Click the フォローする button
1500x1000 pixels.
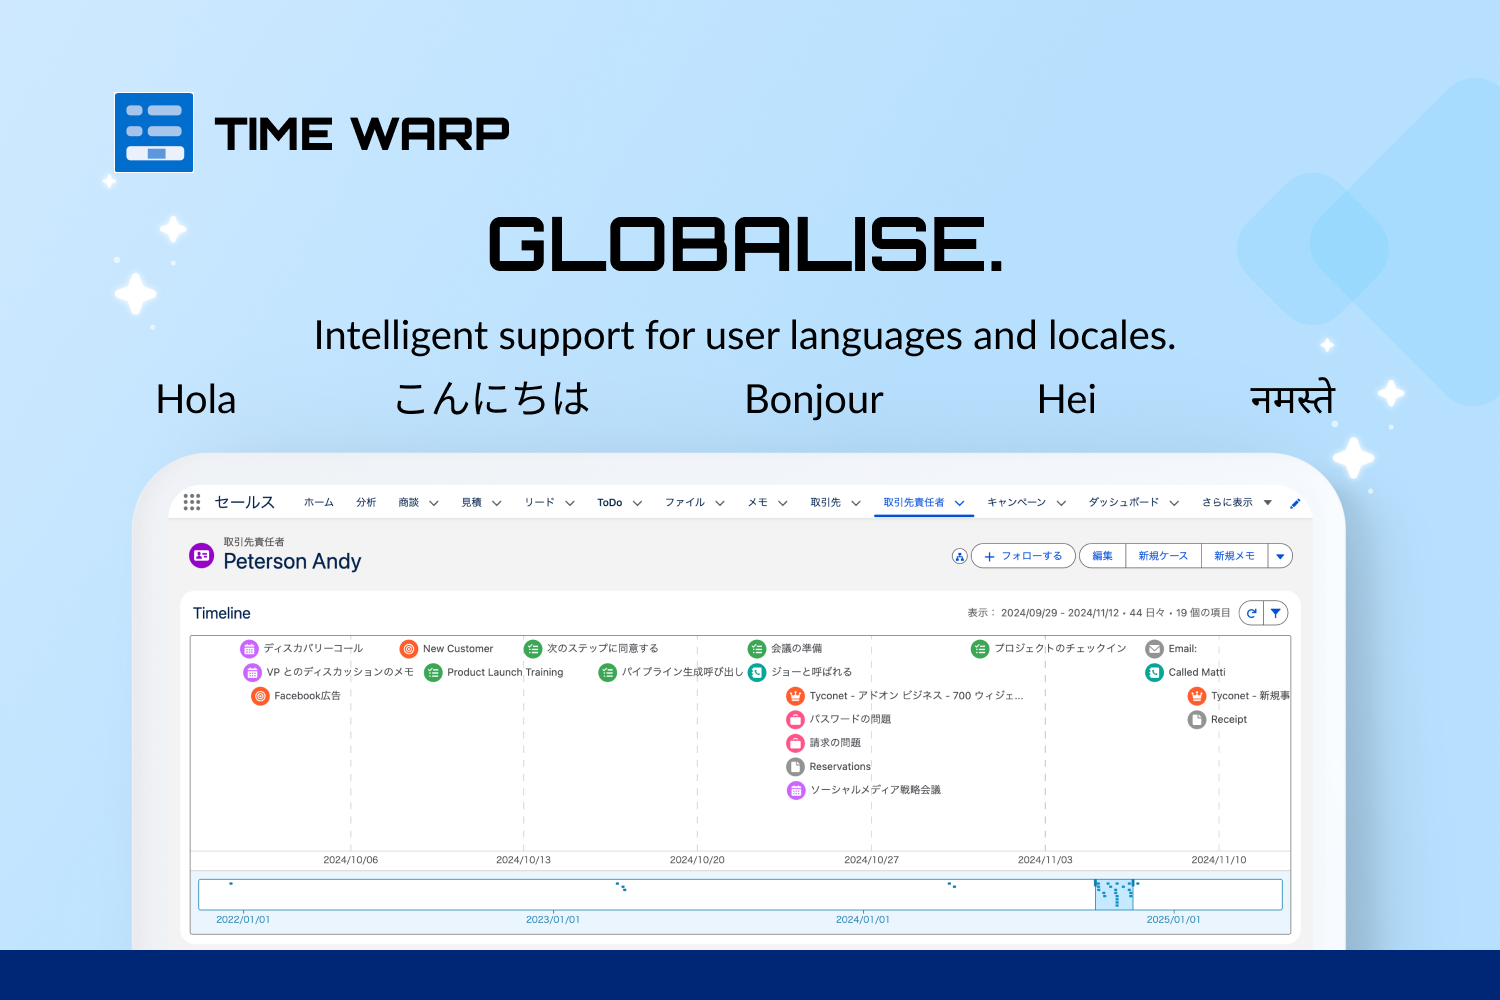point(1023,556)
